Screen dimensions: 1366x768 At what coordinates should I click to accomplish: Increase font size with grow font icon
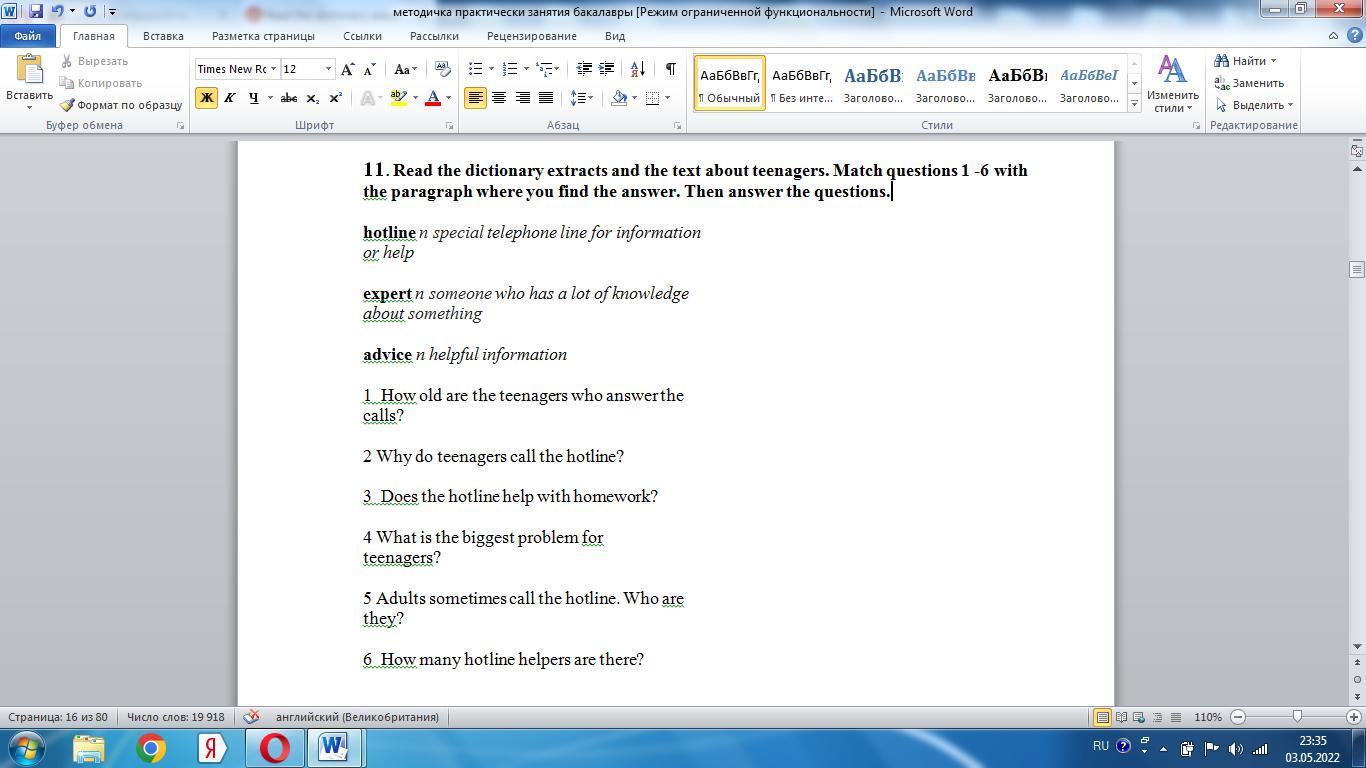[x=347, y=69]
